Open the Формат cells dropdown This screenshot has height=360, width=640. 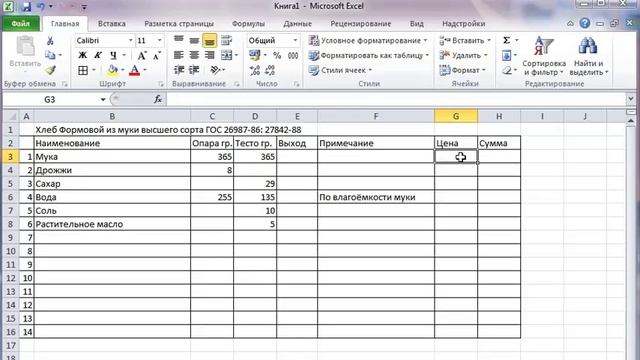tap(462, 70)
